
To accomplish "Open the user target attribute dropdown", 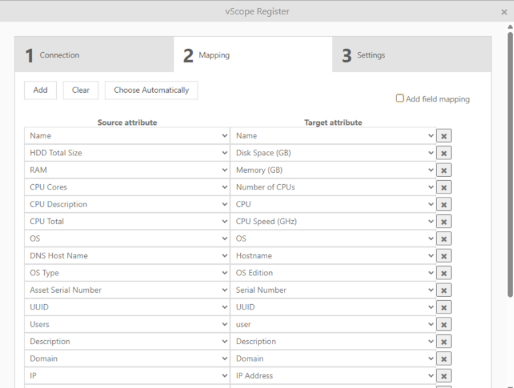I will point(333,324).
